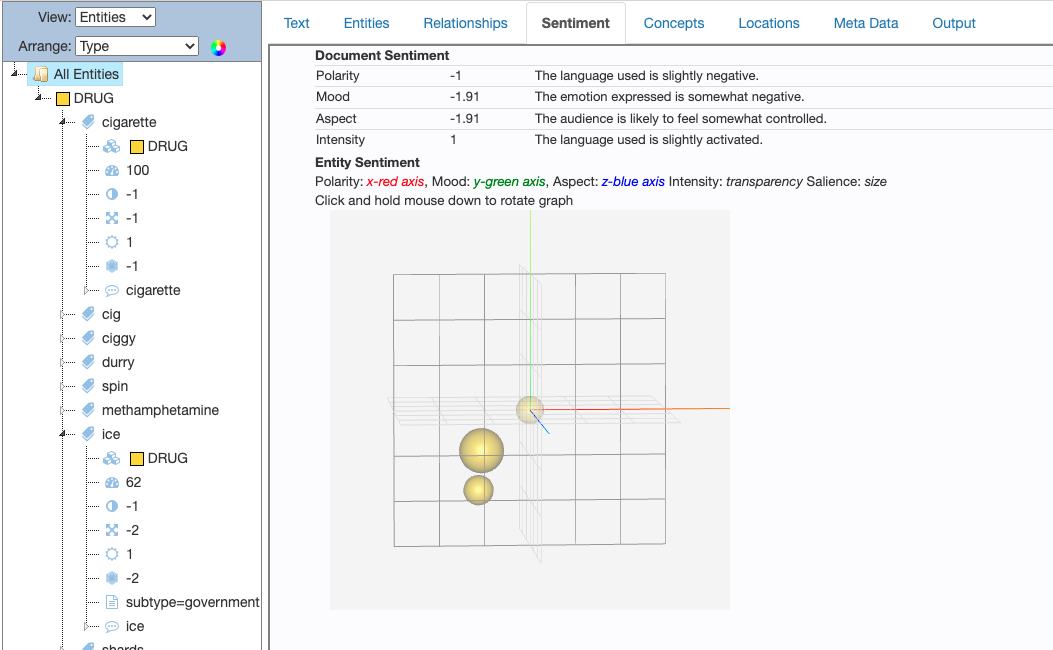The image size is (1053, 650).
Task: Click the gauge icon next to 62
Action: pos(112,482)
